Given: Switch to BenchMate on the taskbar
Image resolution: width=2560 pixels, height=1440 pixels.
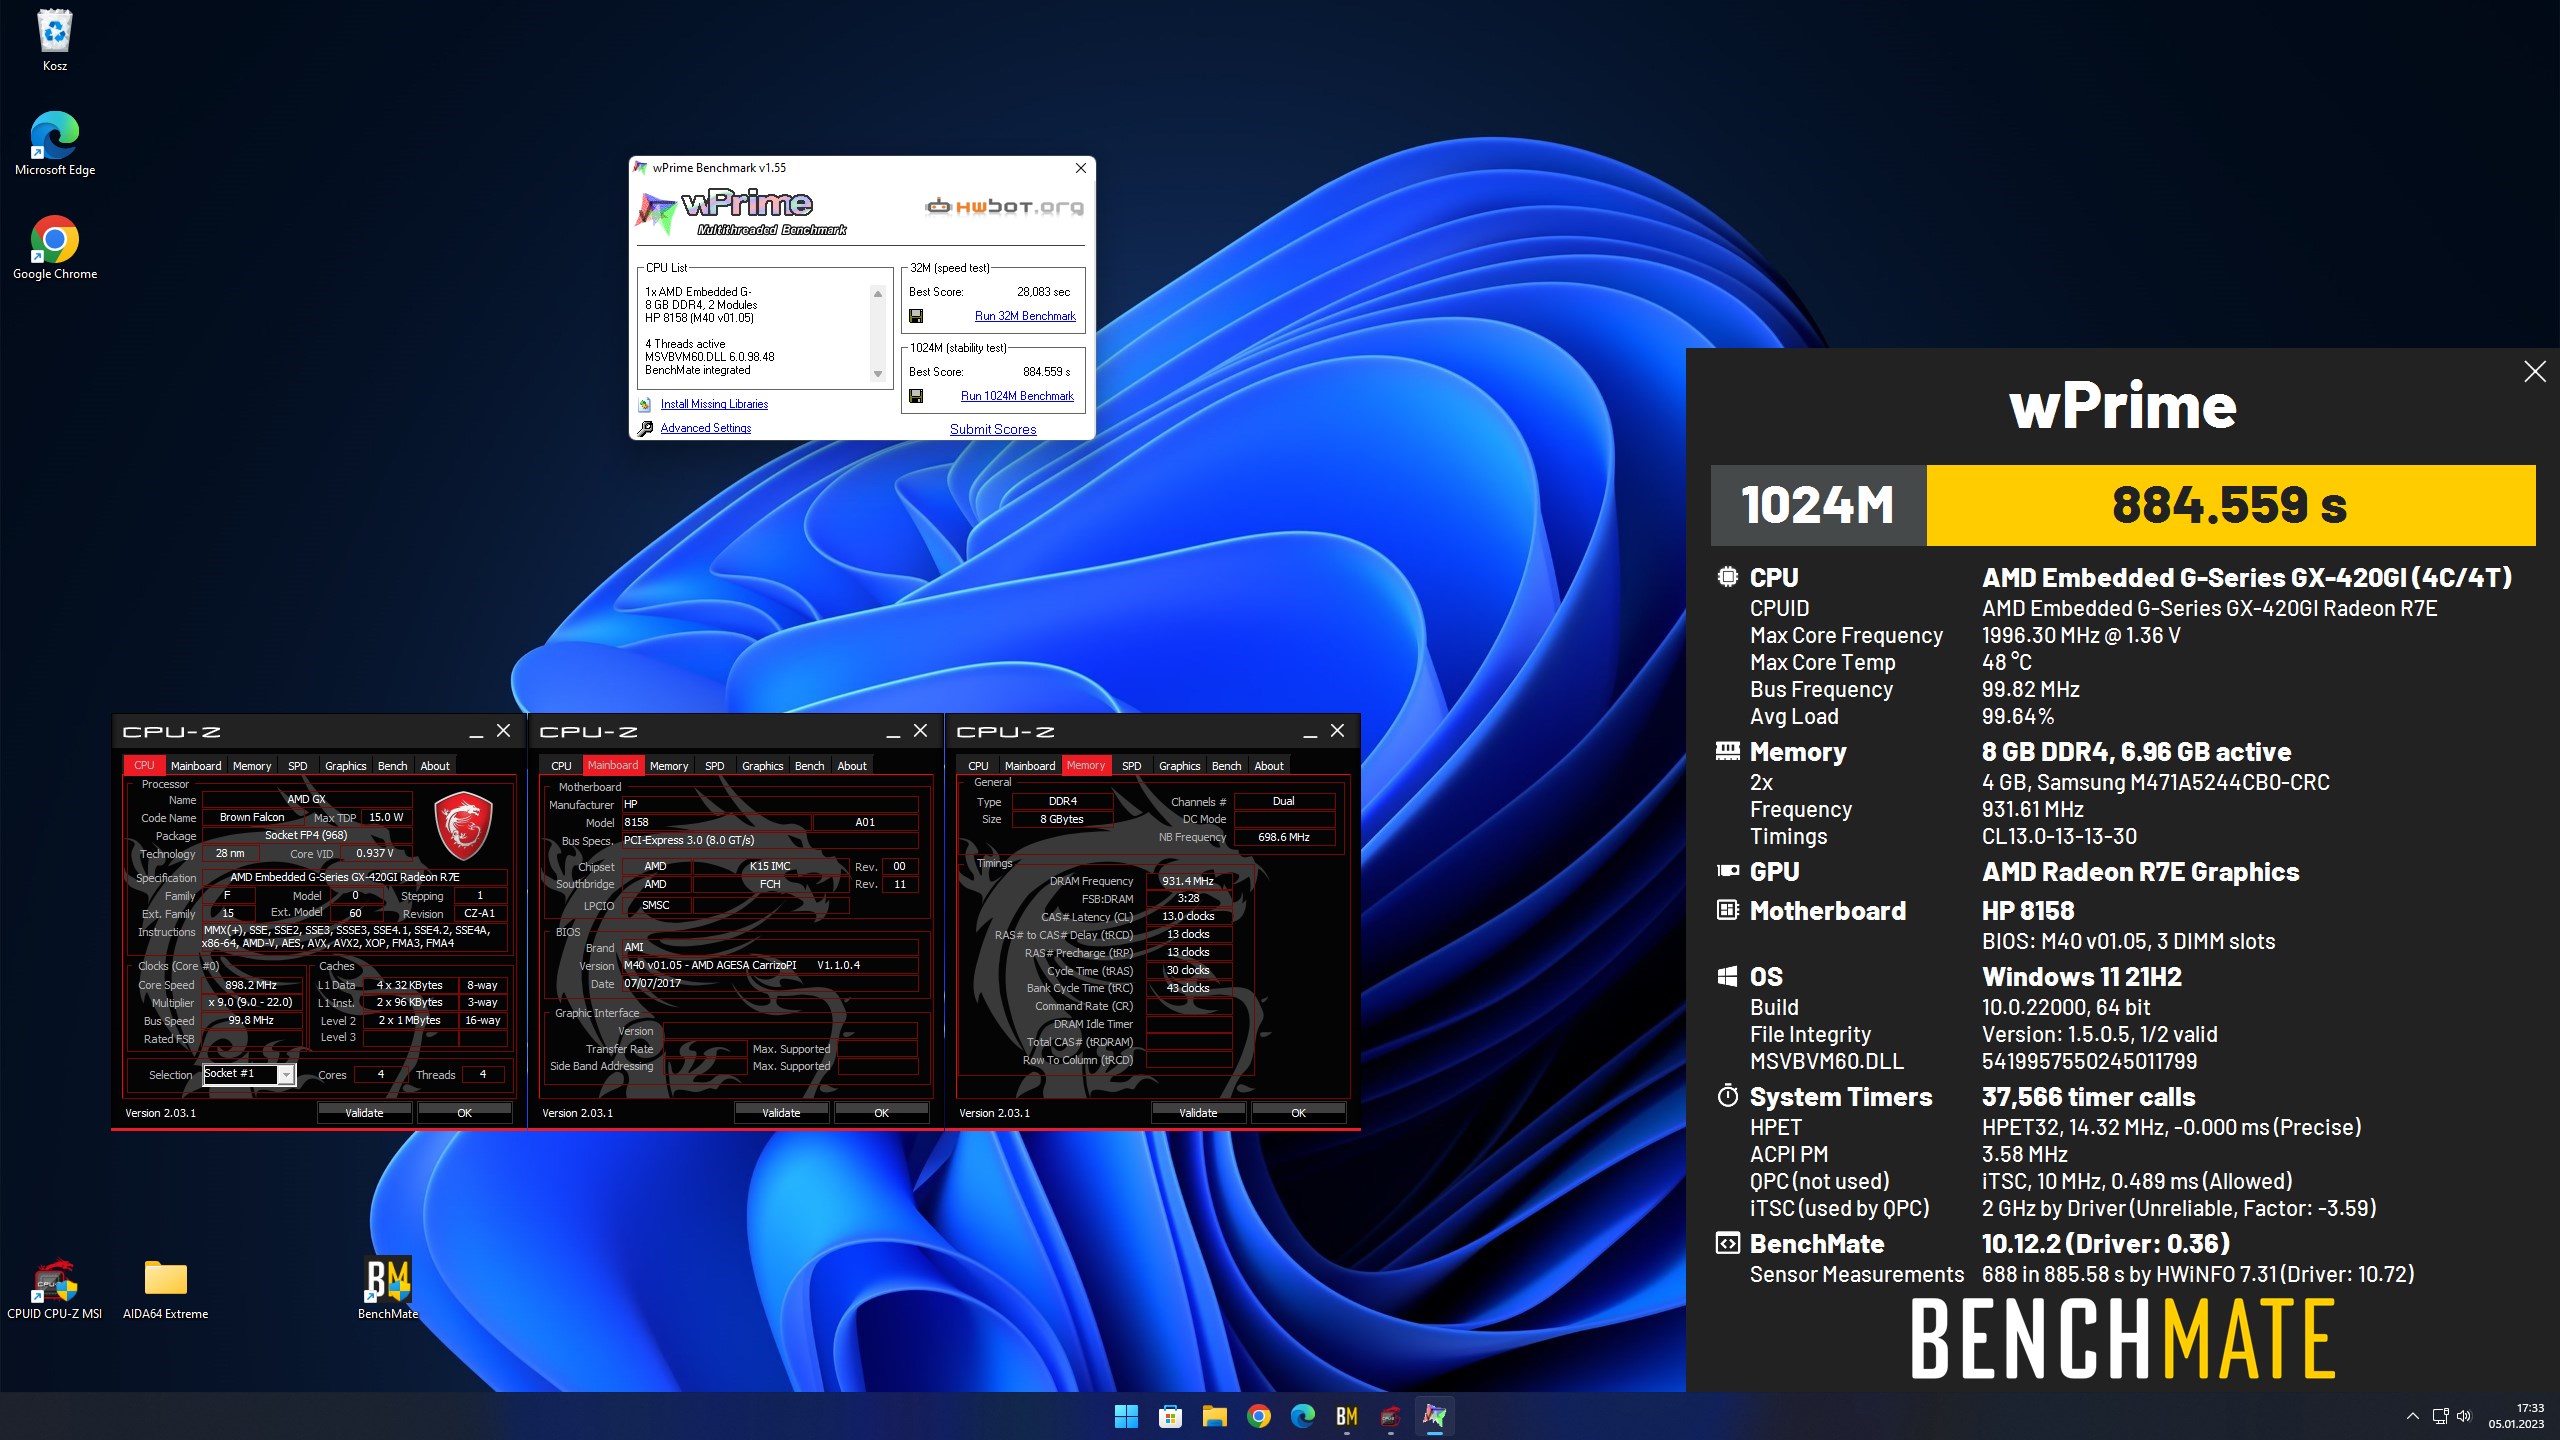Looking at the screenshot, I should click(1346, 1416).
